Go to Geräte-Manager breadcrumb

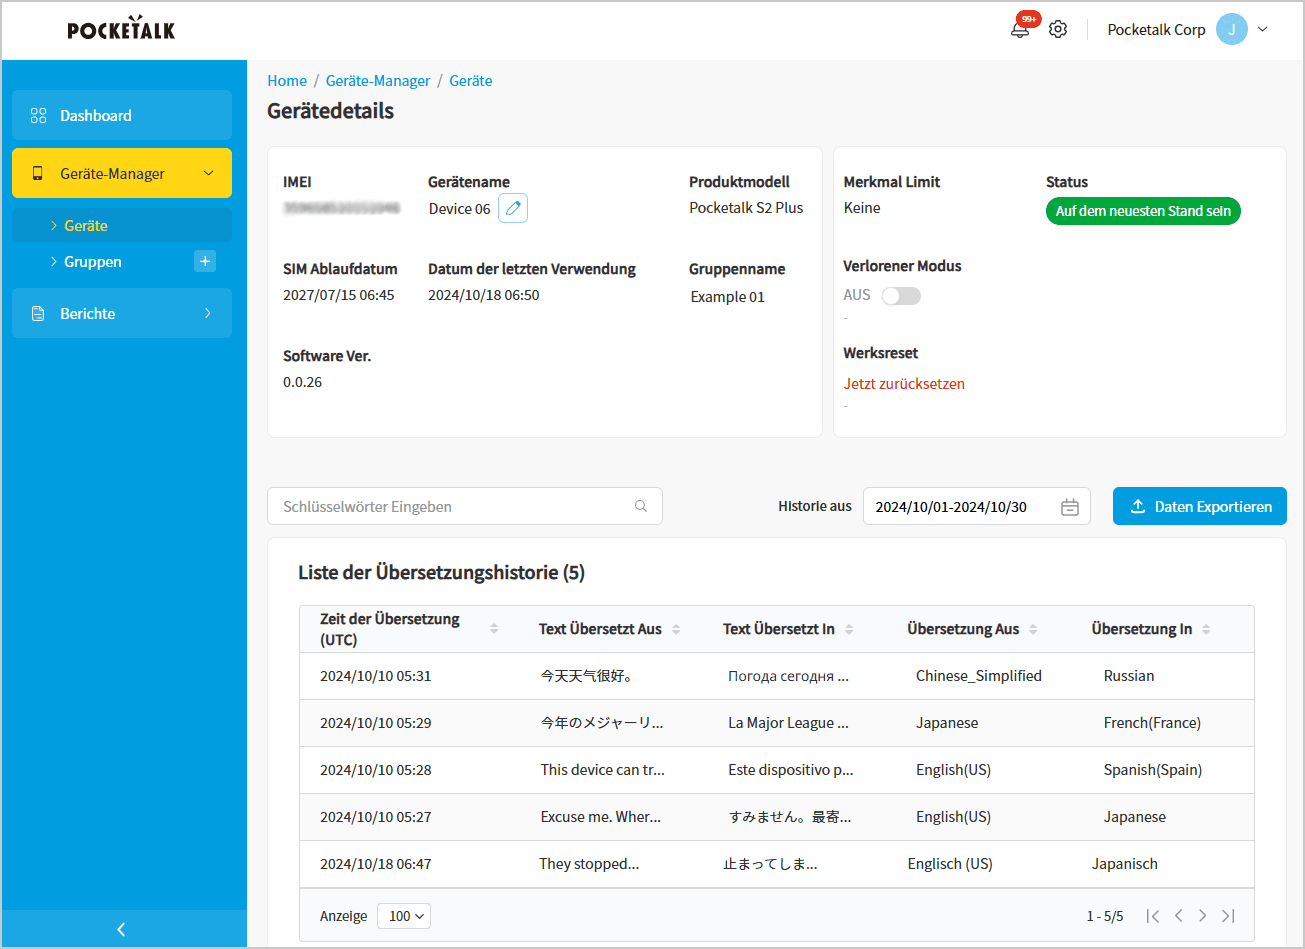(378, 80)
